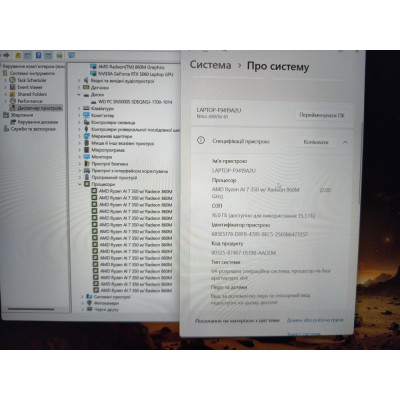Expand the Контролери сховища category
The height and width of the screenshot is (400, 400).
point(79,122)
